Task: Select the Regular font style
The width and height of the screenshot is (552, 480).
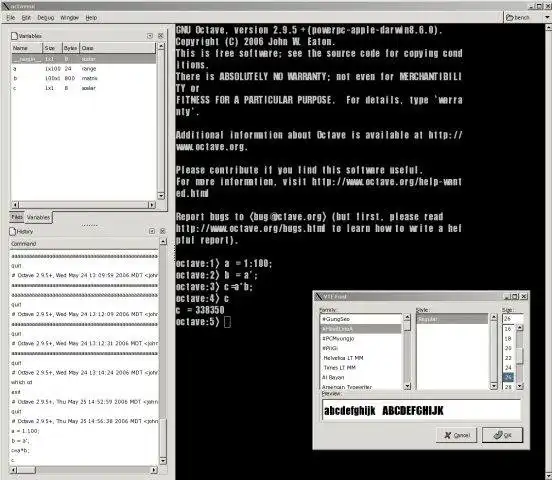Action: coord(452,319)
